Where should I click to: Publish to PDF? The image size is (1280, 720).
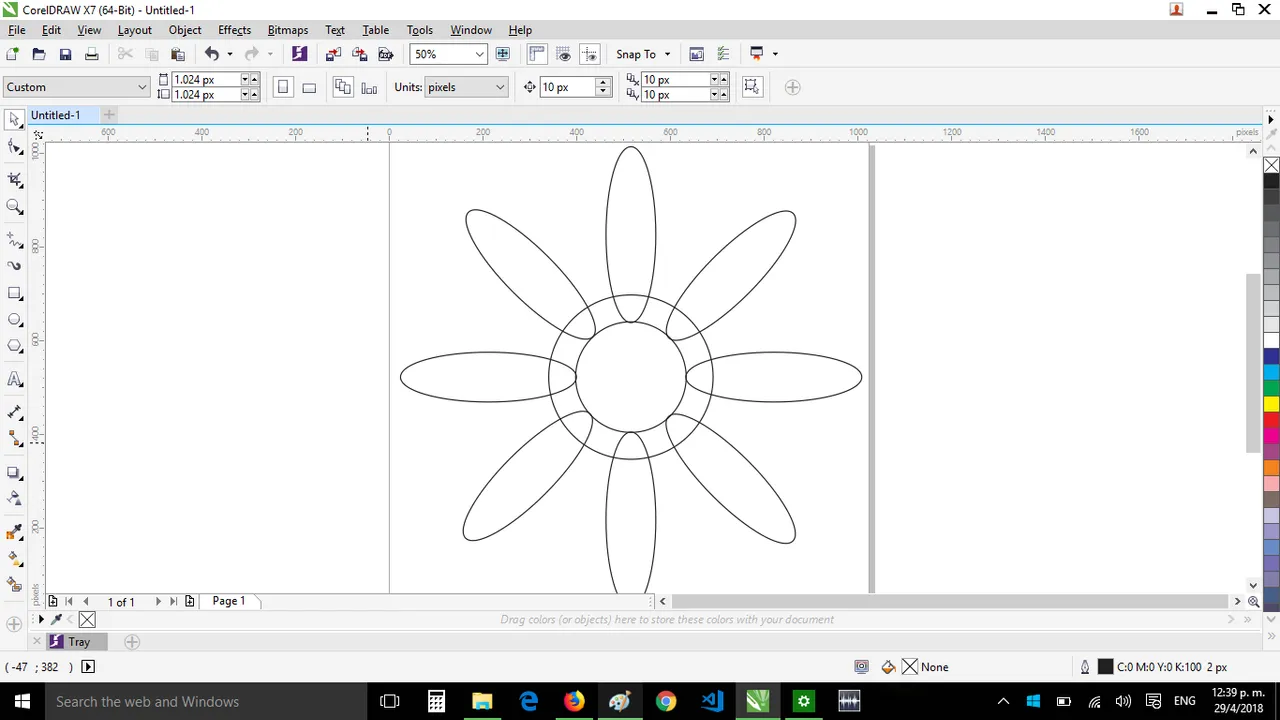click(x=386, y=54)
